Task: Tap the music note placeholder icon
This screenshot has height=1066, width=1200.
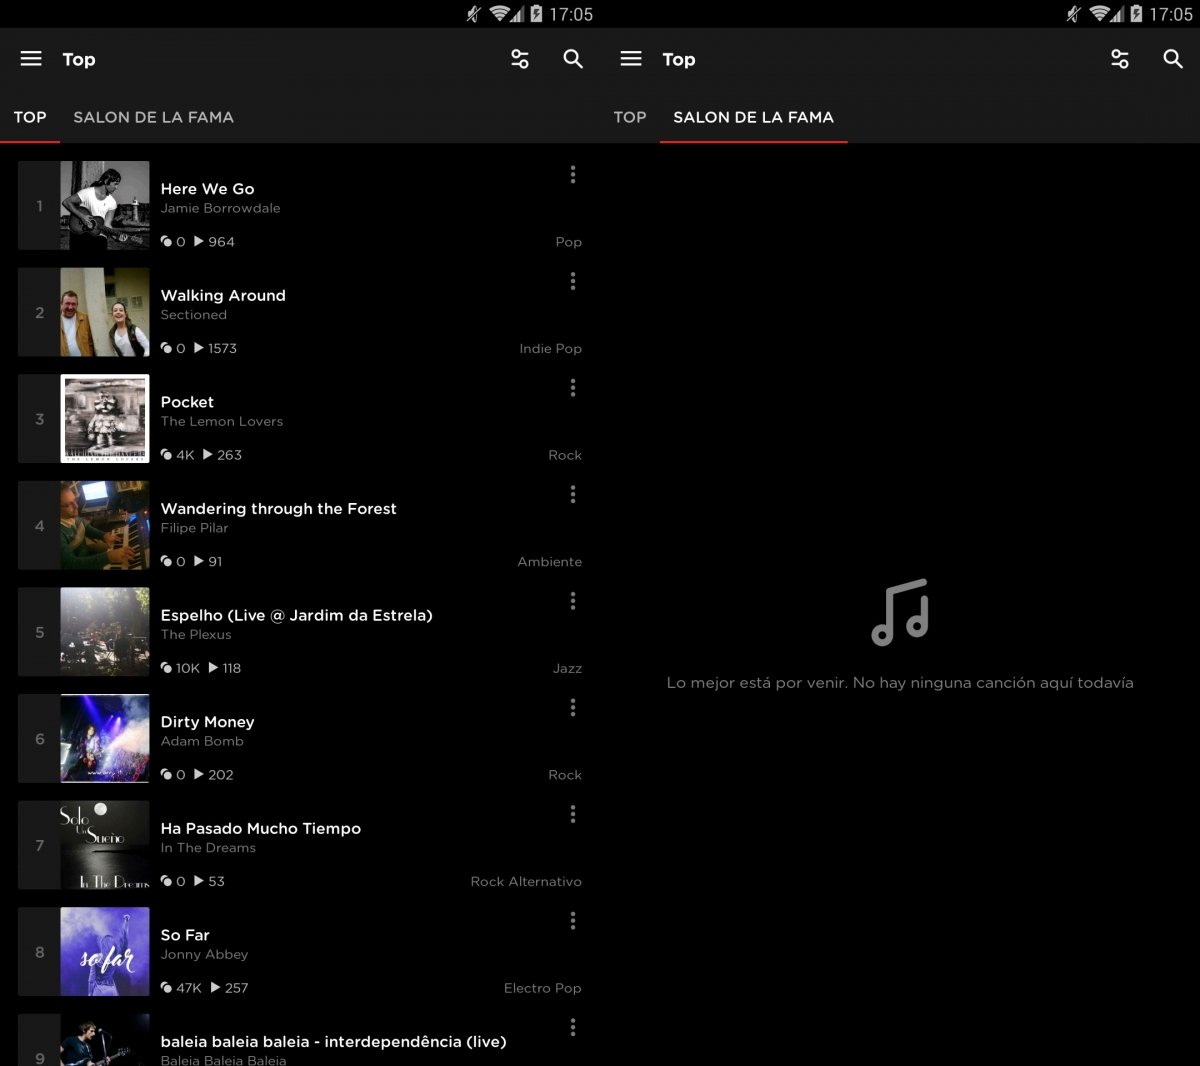Action: [900, 613]
